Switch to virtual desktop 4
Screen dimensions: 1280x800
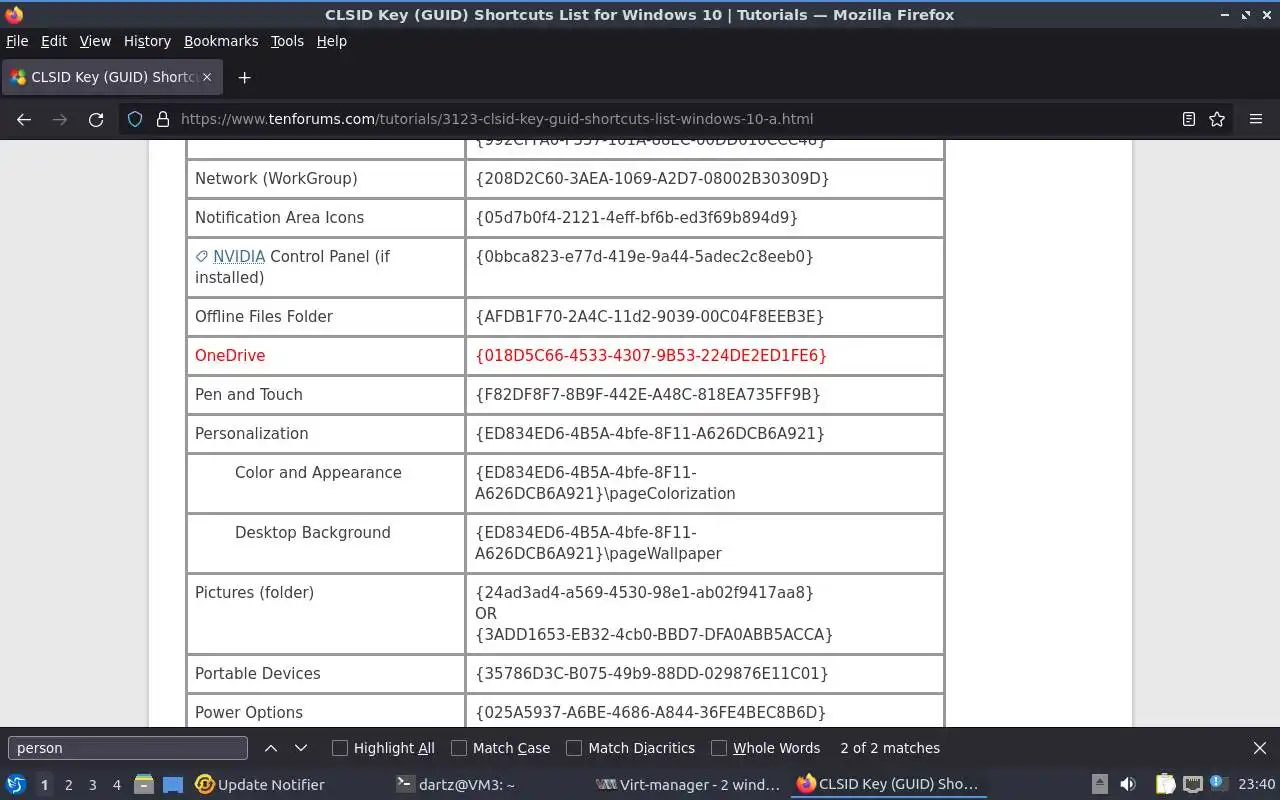(117, 785)
